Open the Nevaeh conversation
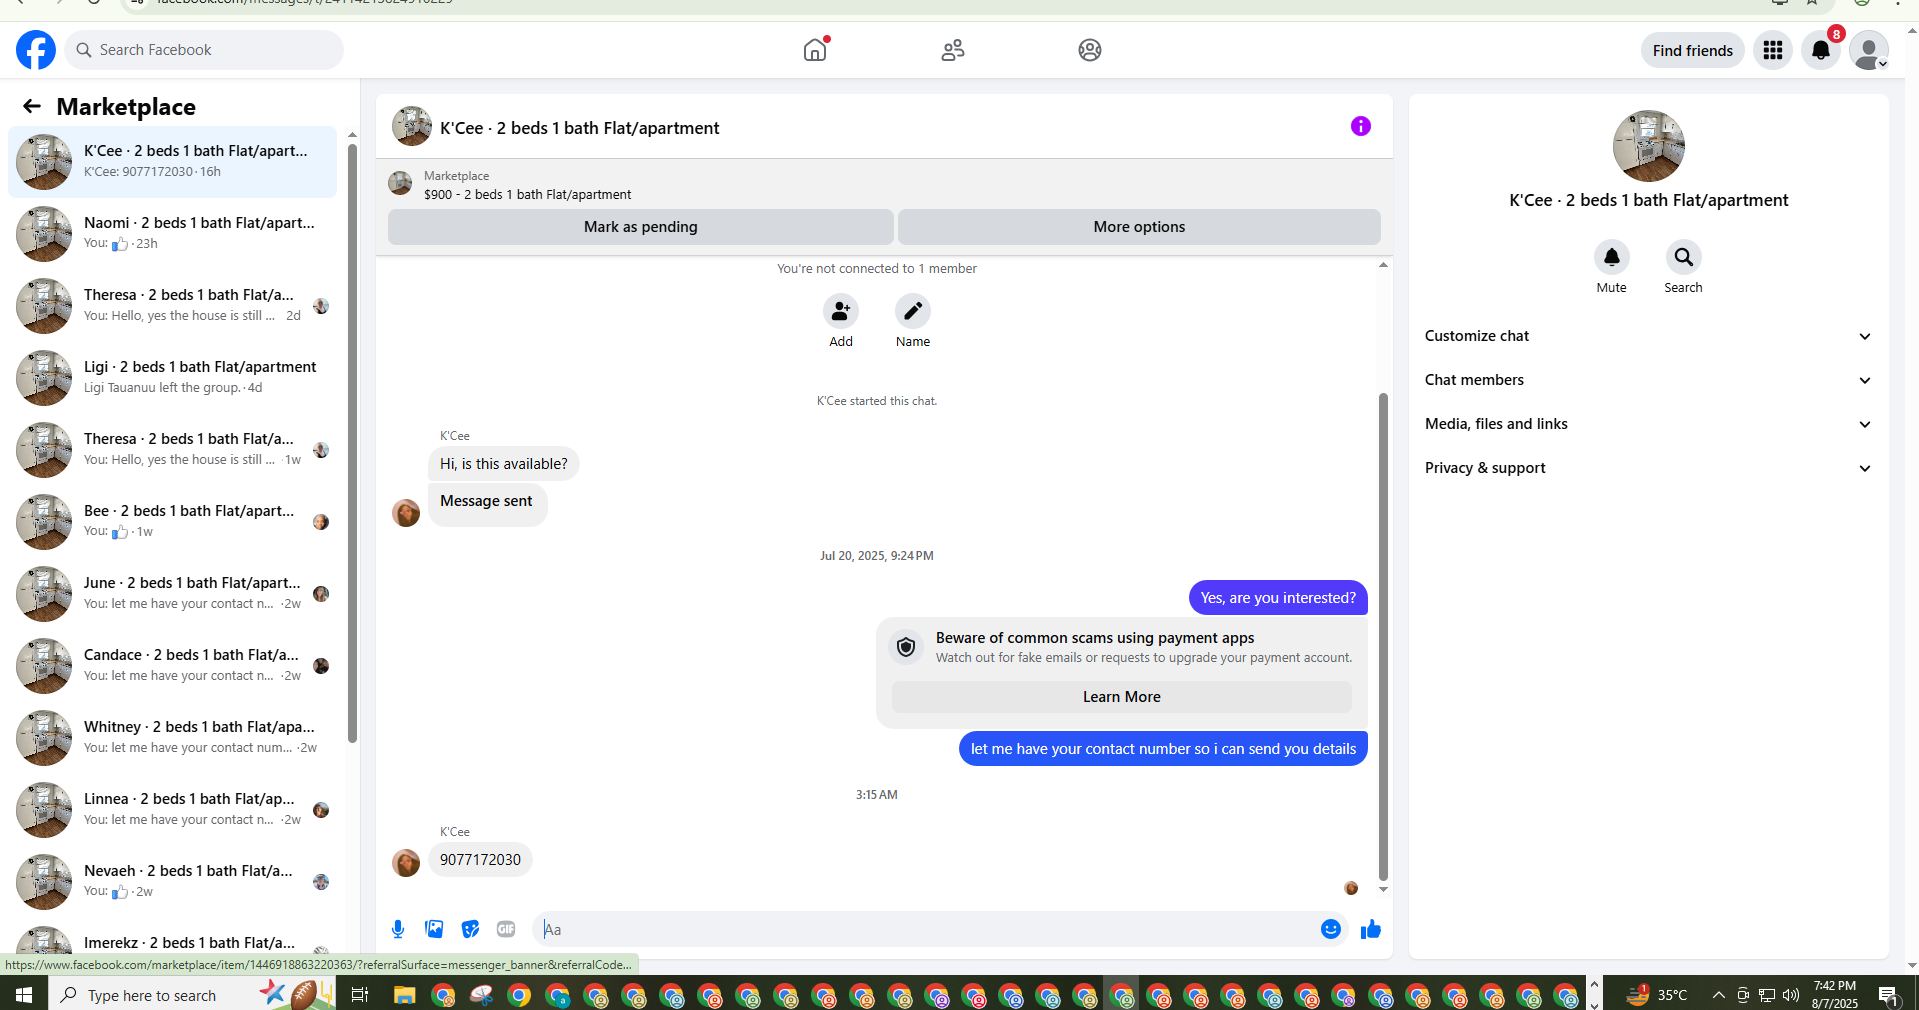1919x1010 pixels. 172,882
